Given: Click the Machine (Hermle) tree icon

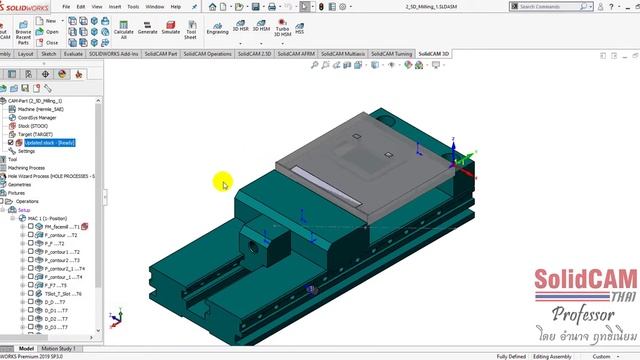Looking at the screenshot, I should click(12, 109).
